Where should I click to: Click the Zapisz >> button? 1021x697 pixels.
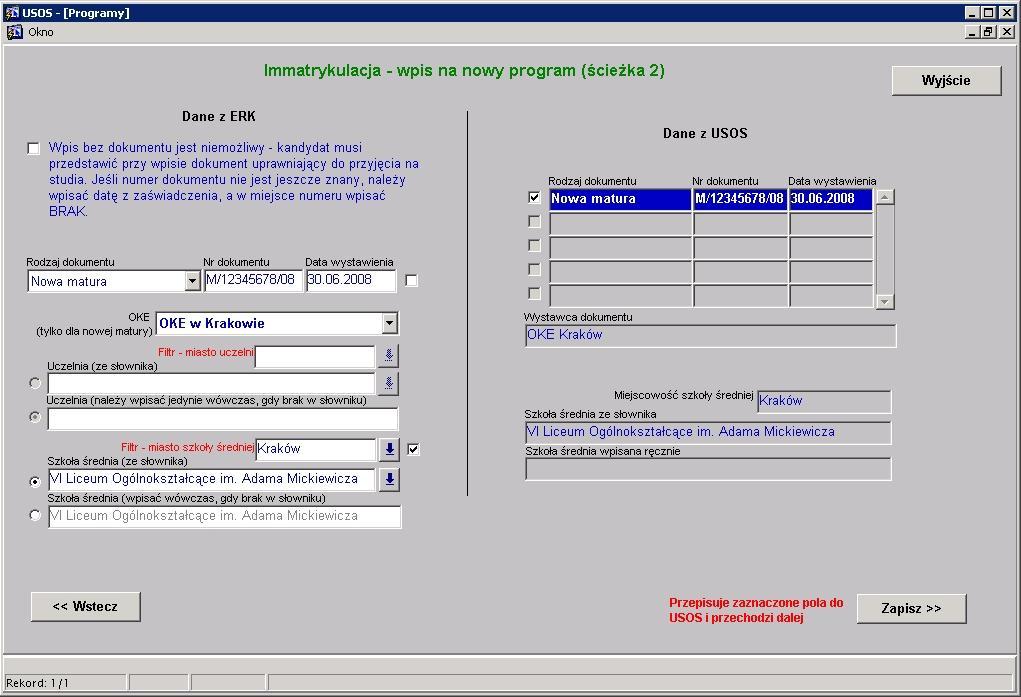tap(911, 608)
